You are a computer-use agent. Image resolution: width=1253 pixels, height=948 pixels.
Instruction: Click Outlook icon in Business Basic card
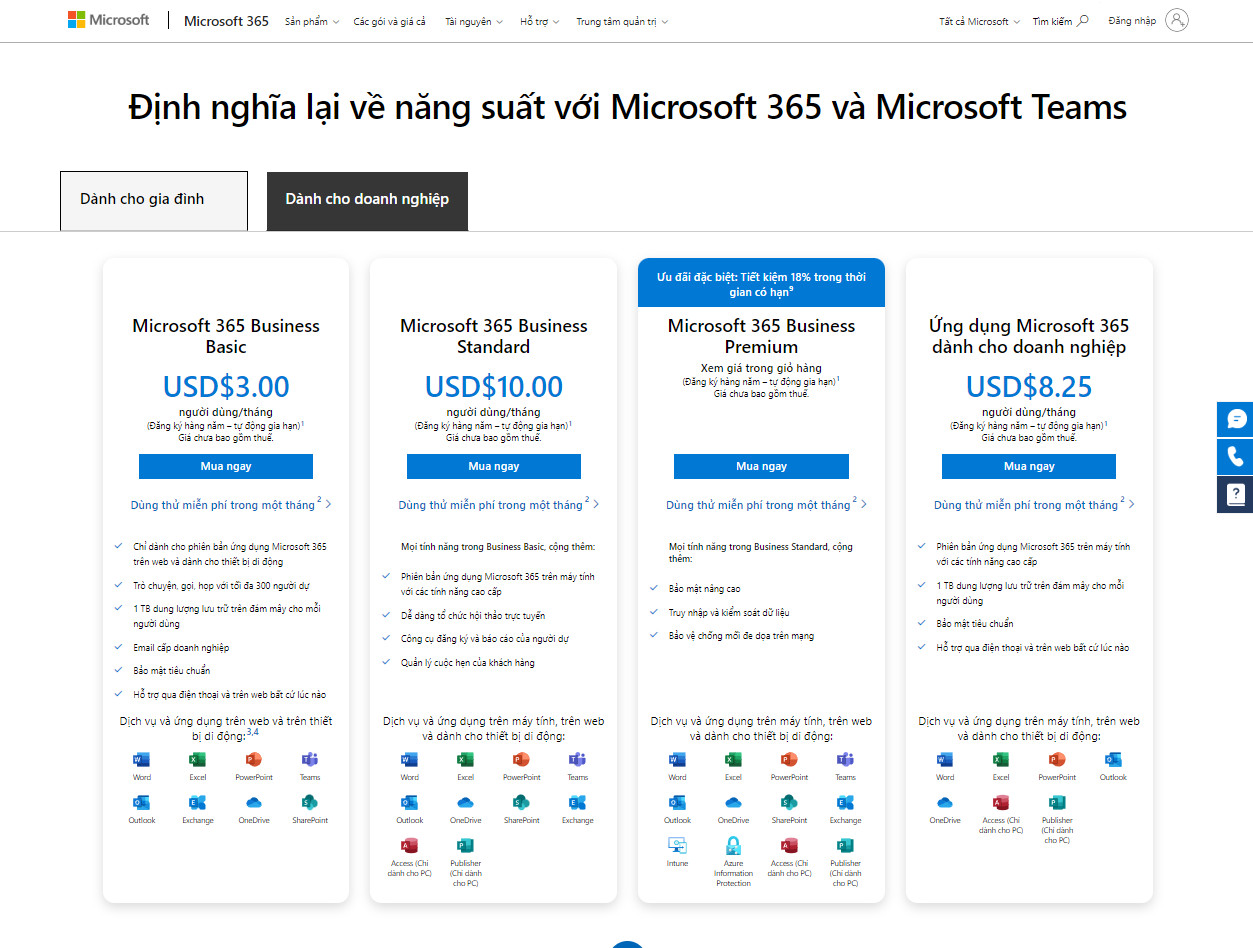pyautogui.click(x=141, y=803)
